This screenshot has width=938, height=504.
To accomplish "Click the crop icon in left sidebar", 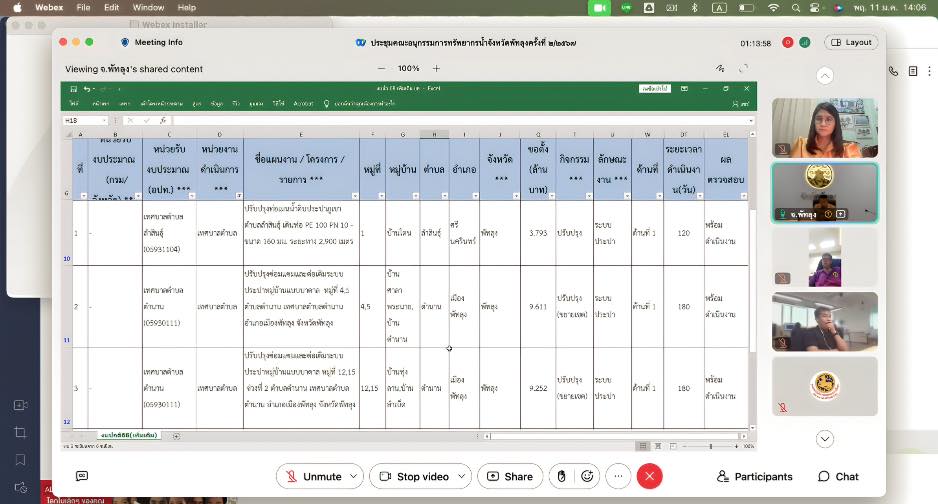I will tap(20, 432).
